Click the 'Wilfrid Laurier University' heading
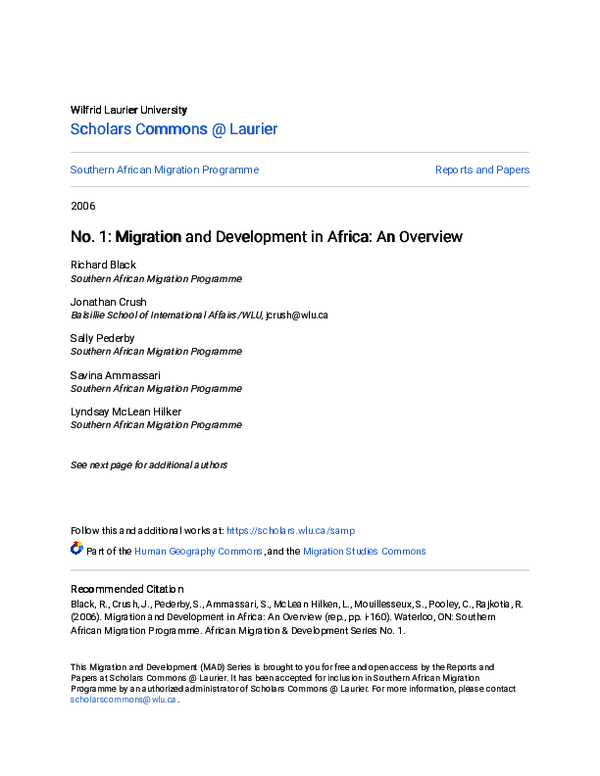600x776 pixels. (129, 110)
